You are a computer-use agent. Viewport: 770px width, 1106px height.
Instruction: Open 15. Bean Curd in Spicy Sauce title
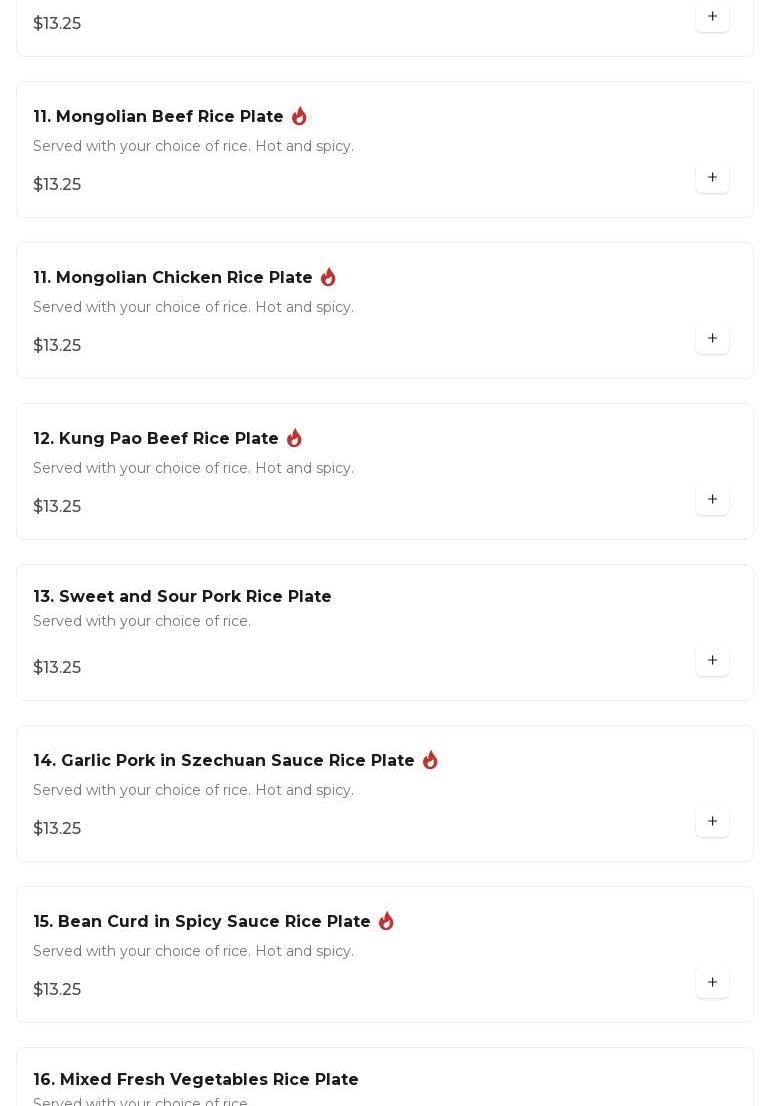click(x=202, y=921)
